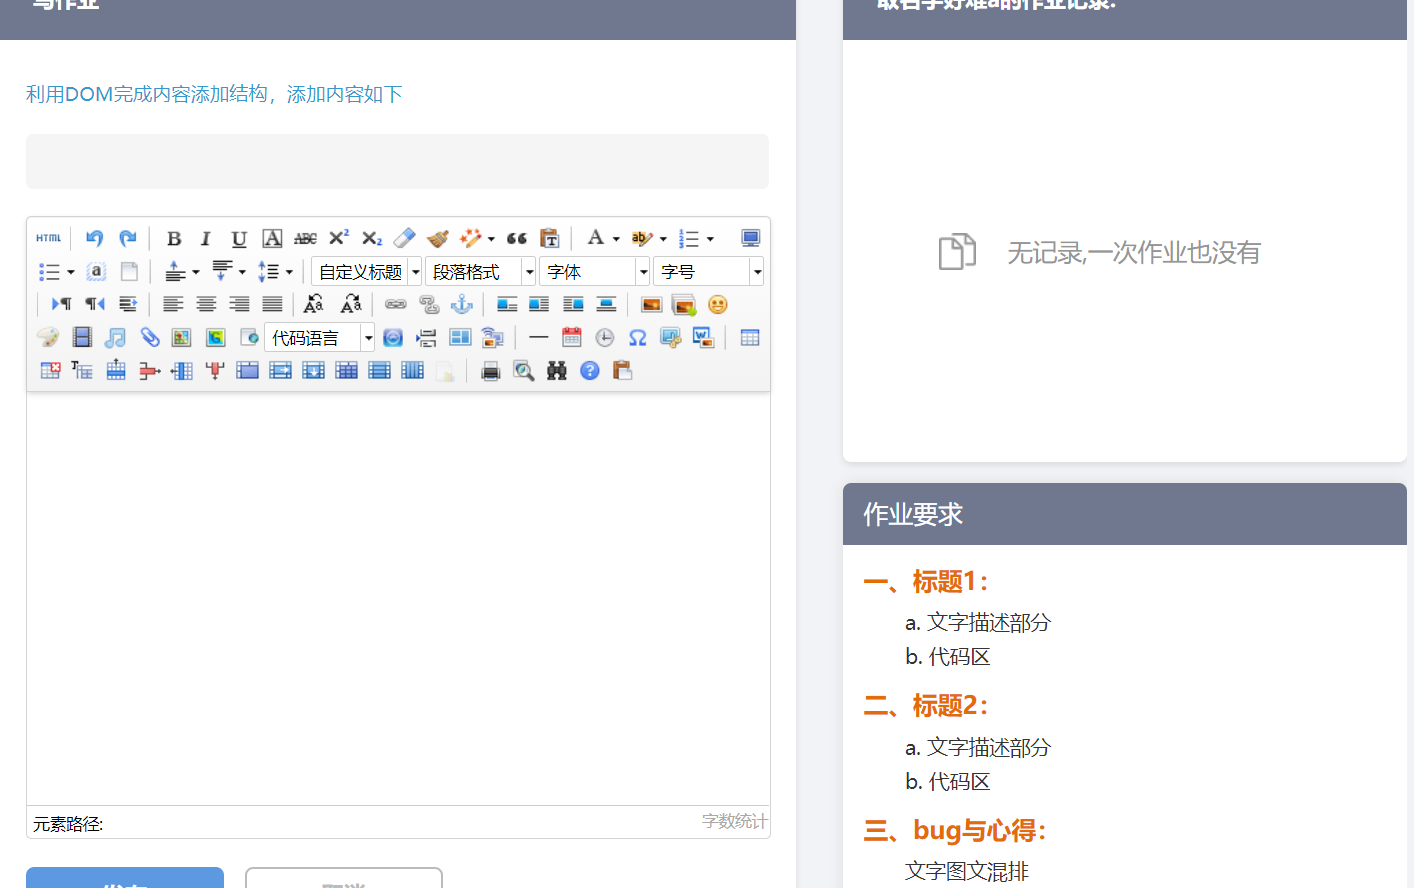Click the 作业要求 panel header

click(x=1125, y=514)
